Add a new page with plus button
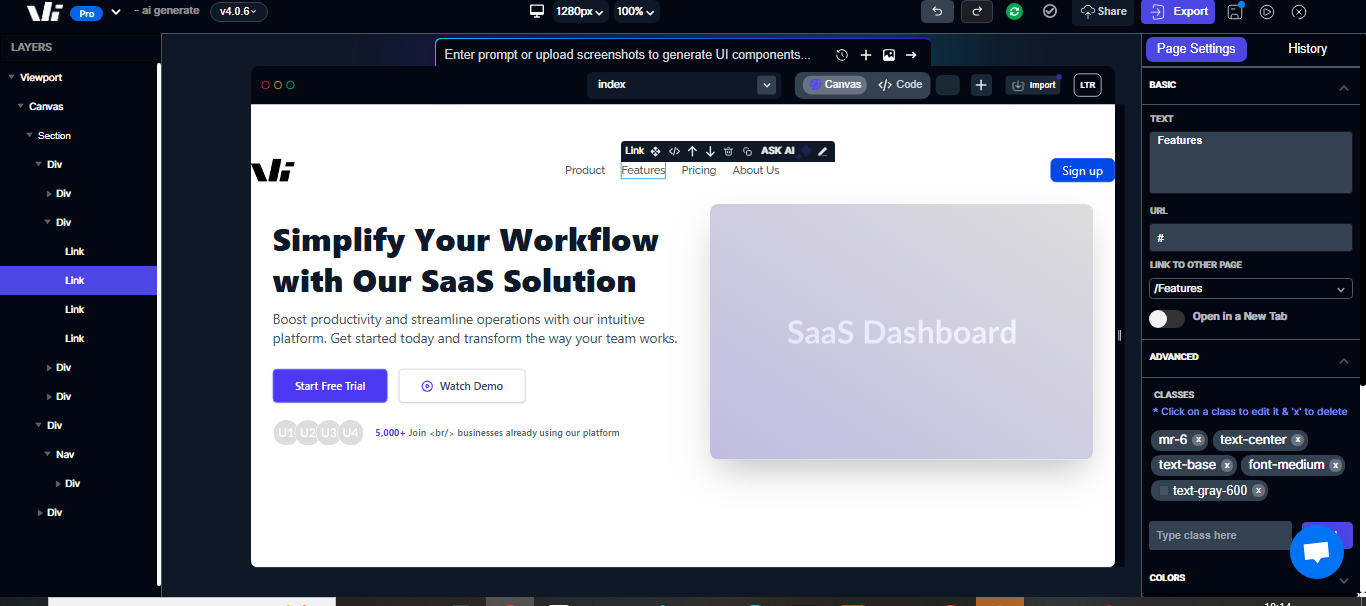1366x606 pixels. tap(981, 85)
